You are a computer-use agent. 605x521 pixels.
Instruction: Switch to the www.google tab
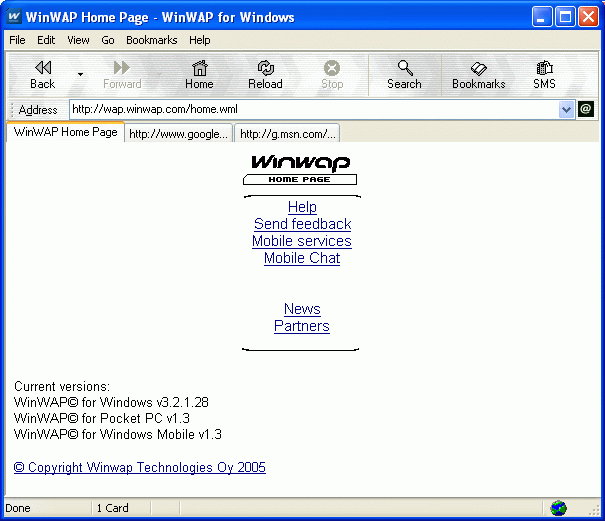pos(178,133)
